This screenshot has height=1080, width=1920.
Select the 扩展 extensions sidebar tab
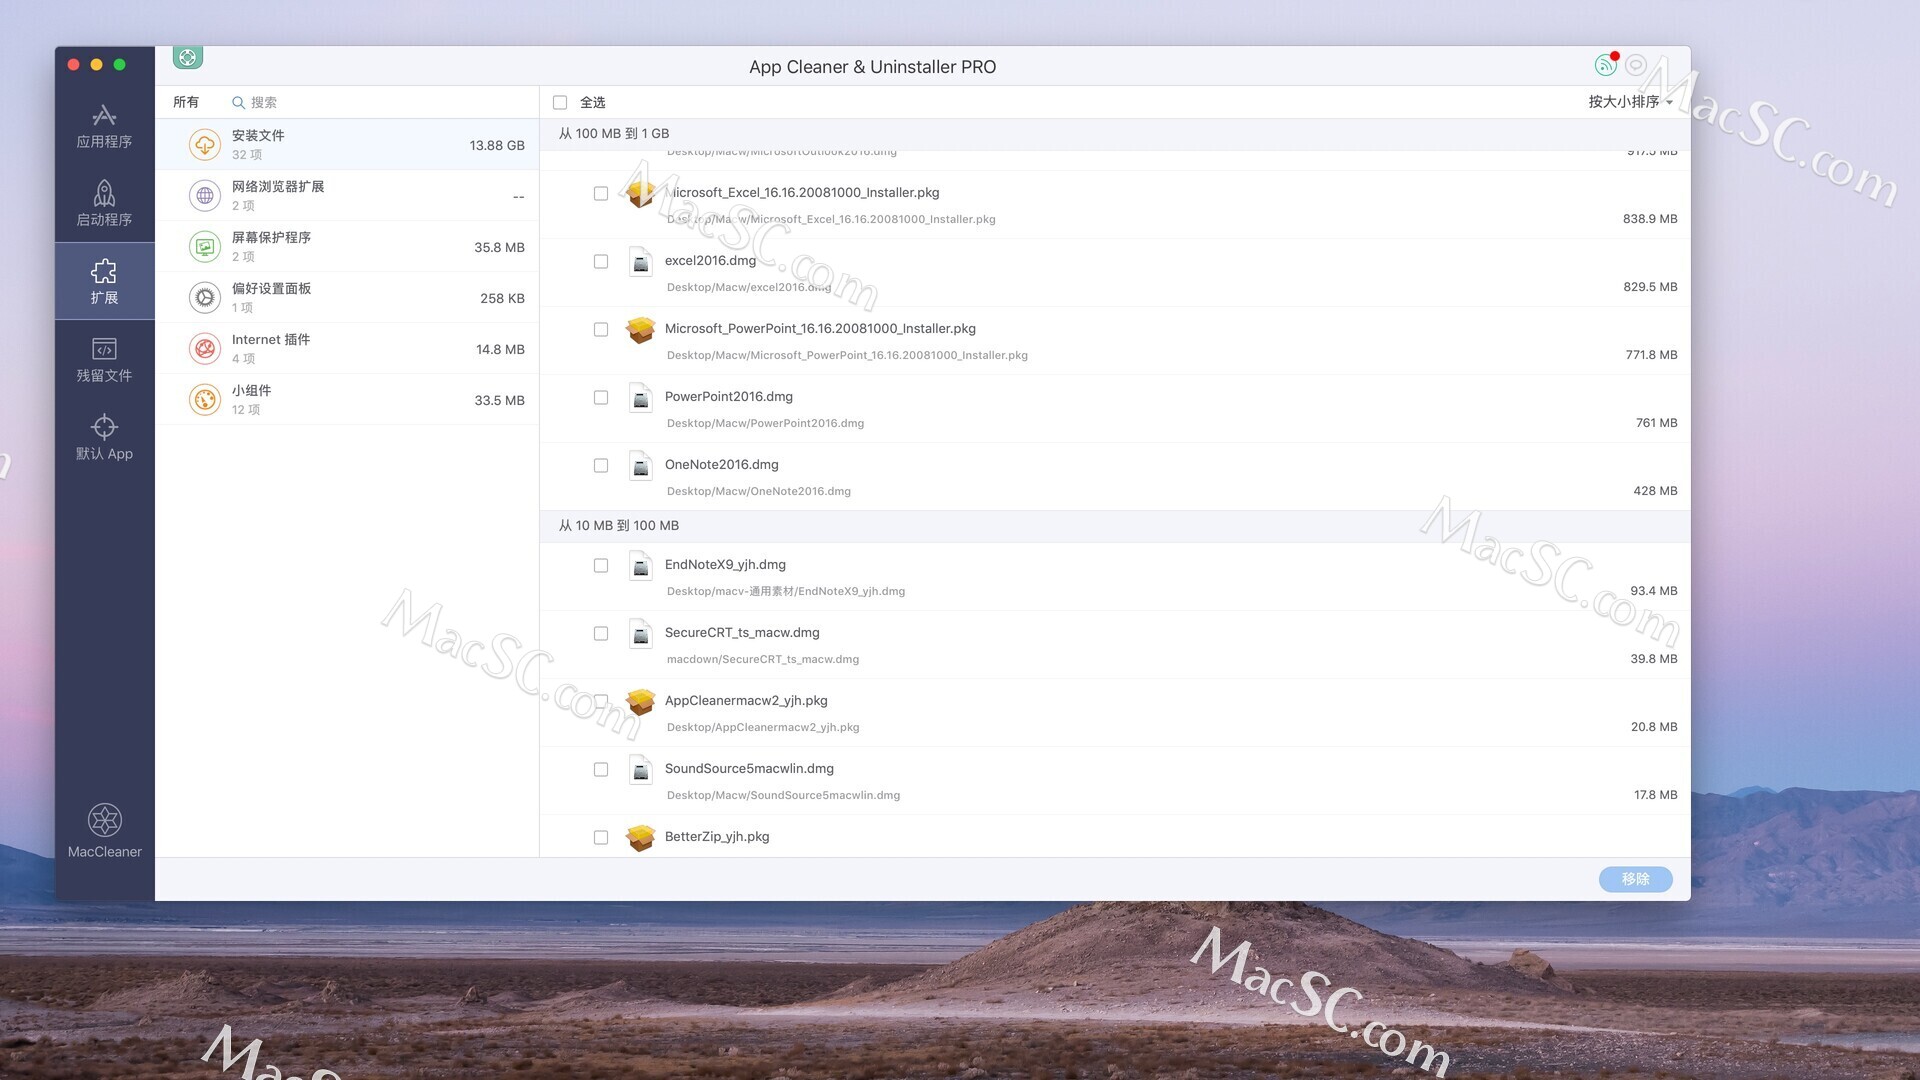click(x=104, y=281)
